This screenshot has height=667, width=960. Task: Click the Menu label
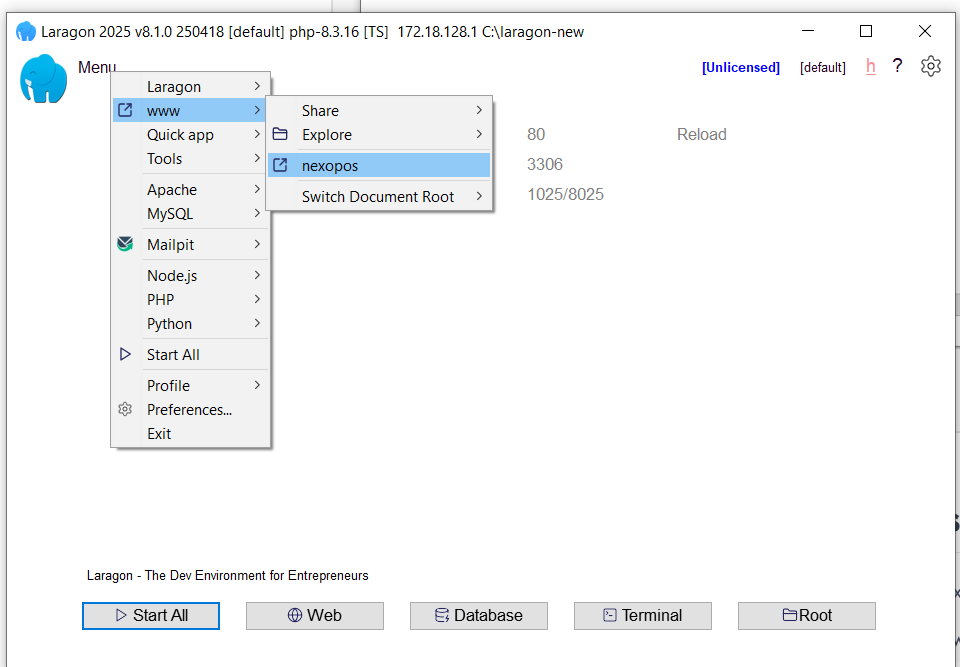(97, 67)
